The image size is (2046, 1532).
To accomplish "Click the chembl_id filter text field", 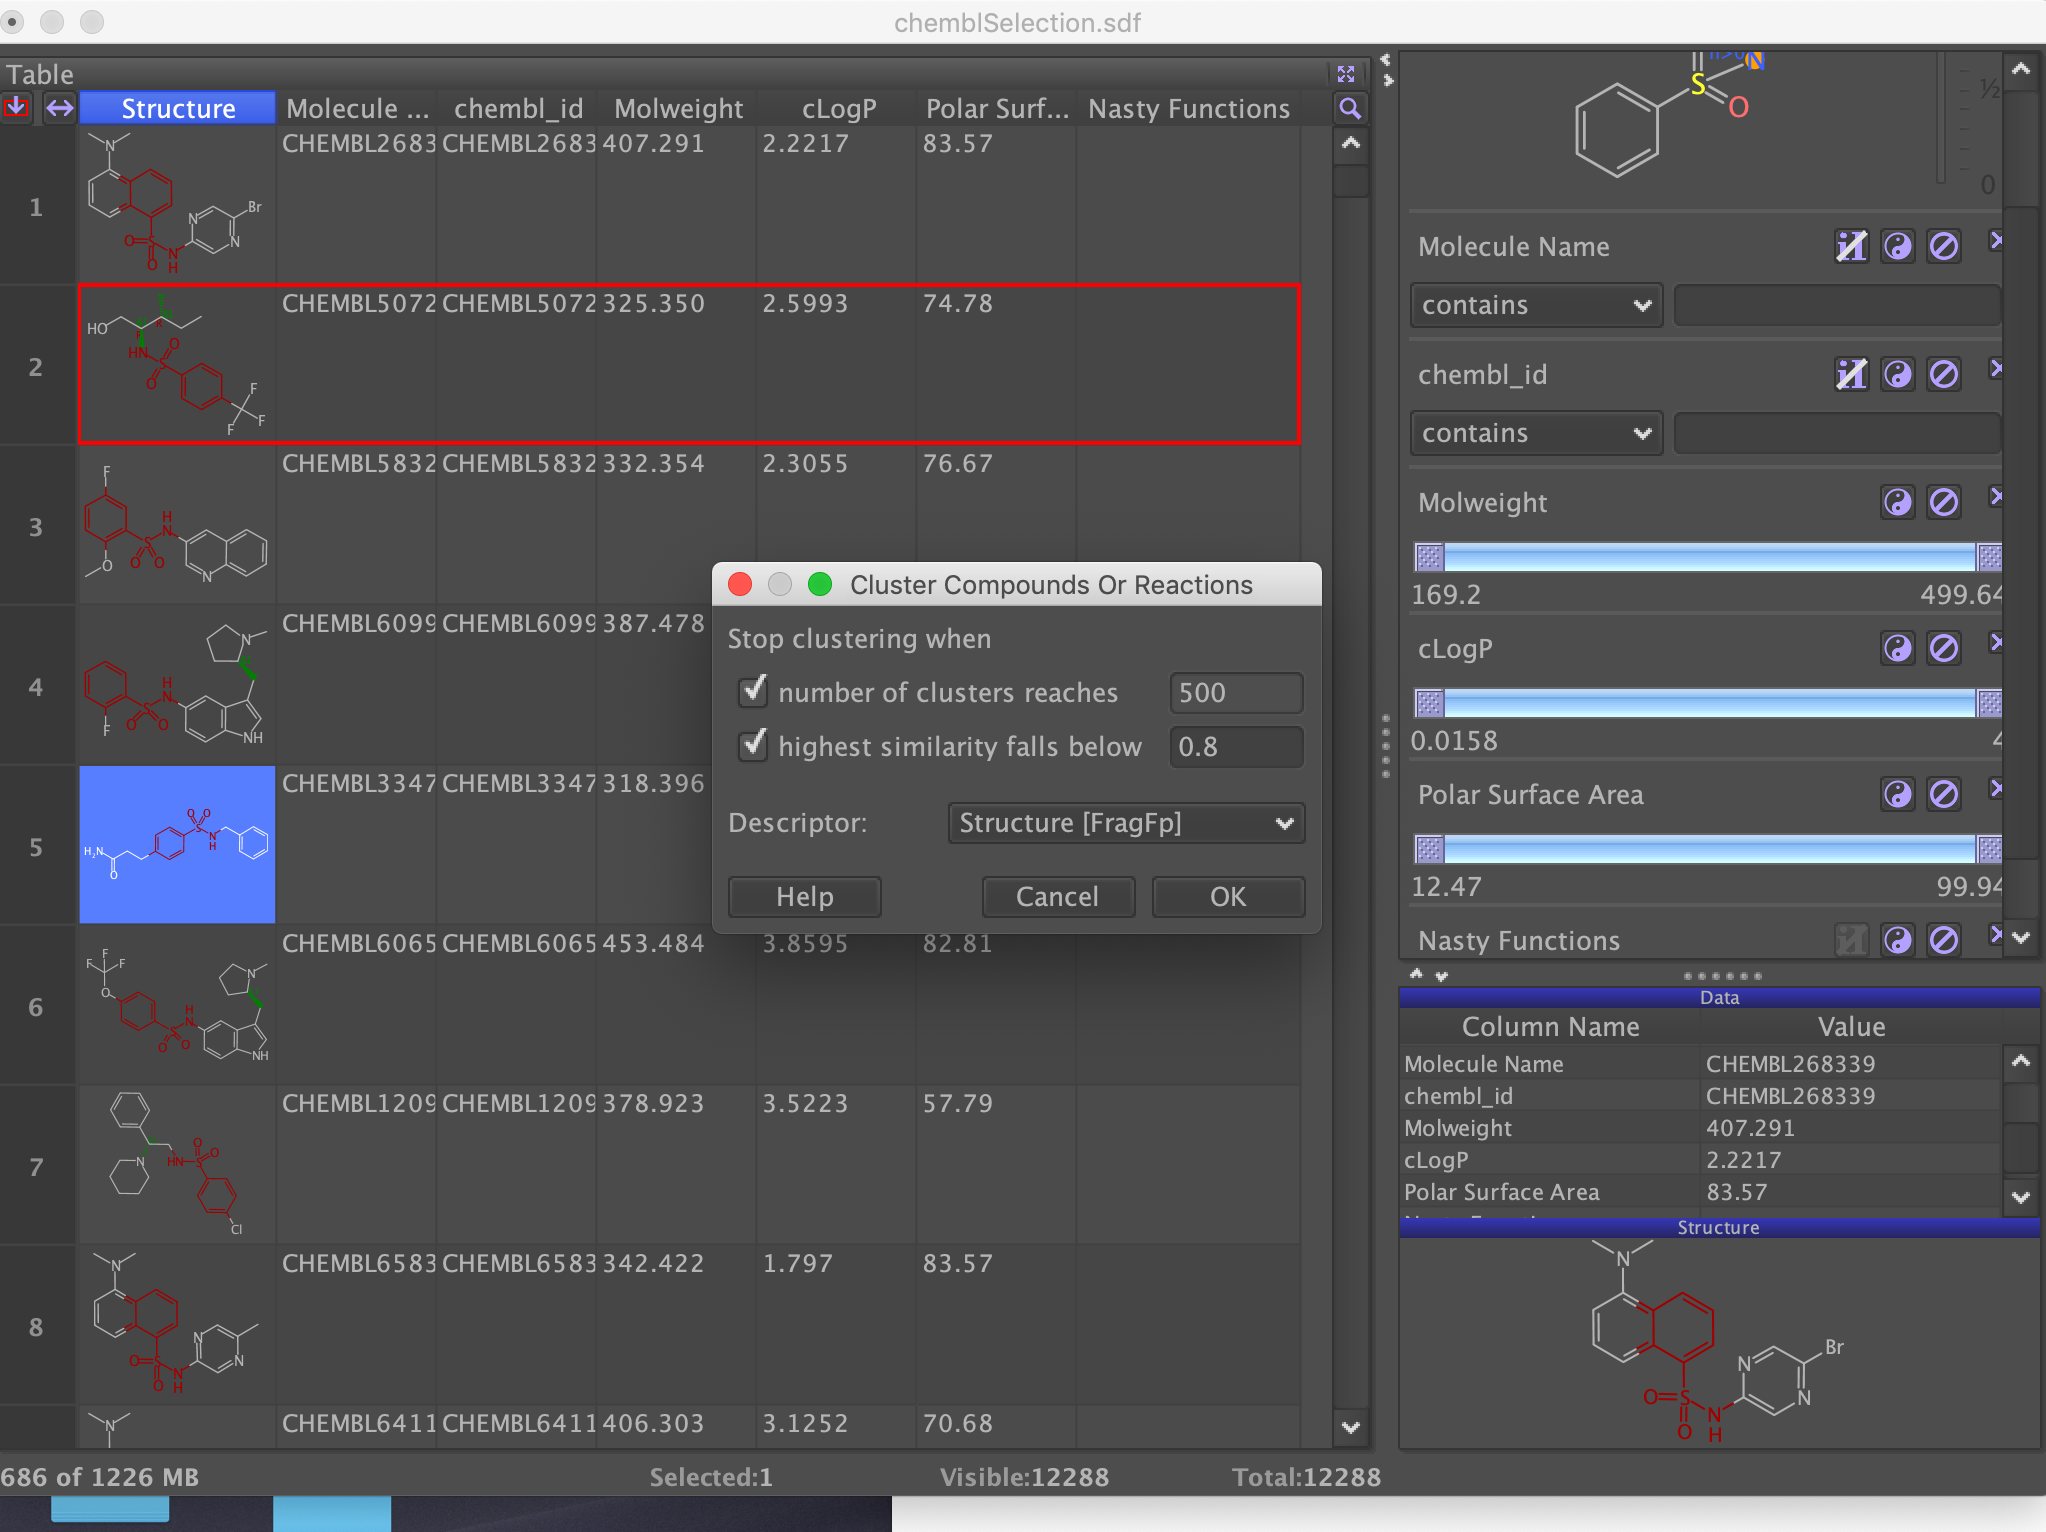I will [1838, 433].
